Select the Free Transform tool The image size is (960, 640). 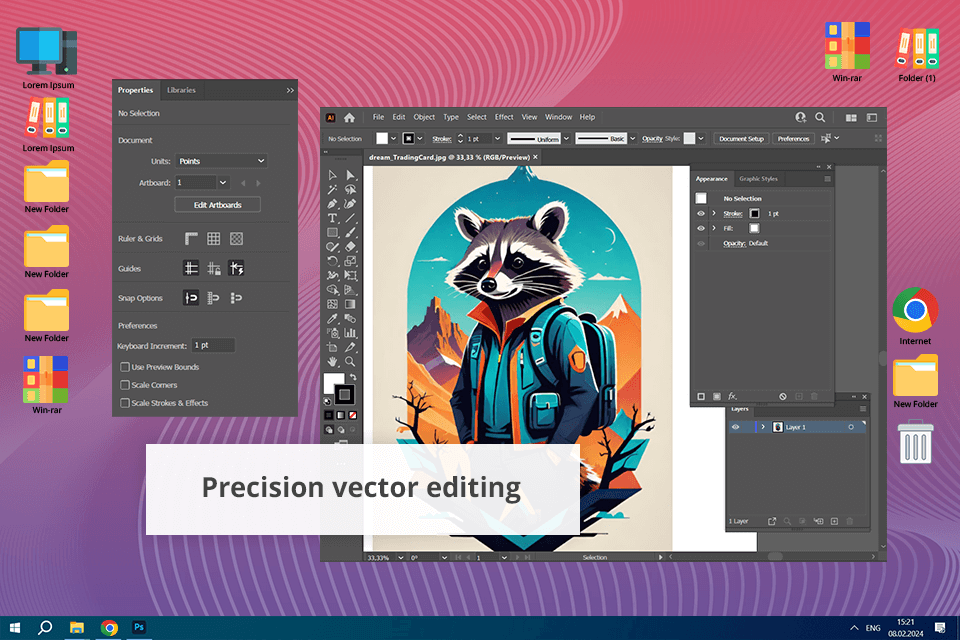point(350,276)
